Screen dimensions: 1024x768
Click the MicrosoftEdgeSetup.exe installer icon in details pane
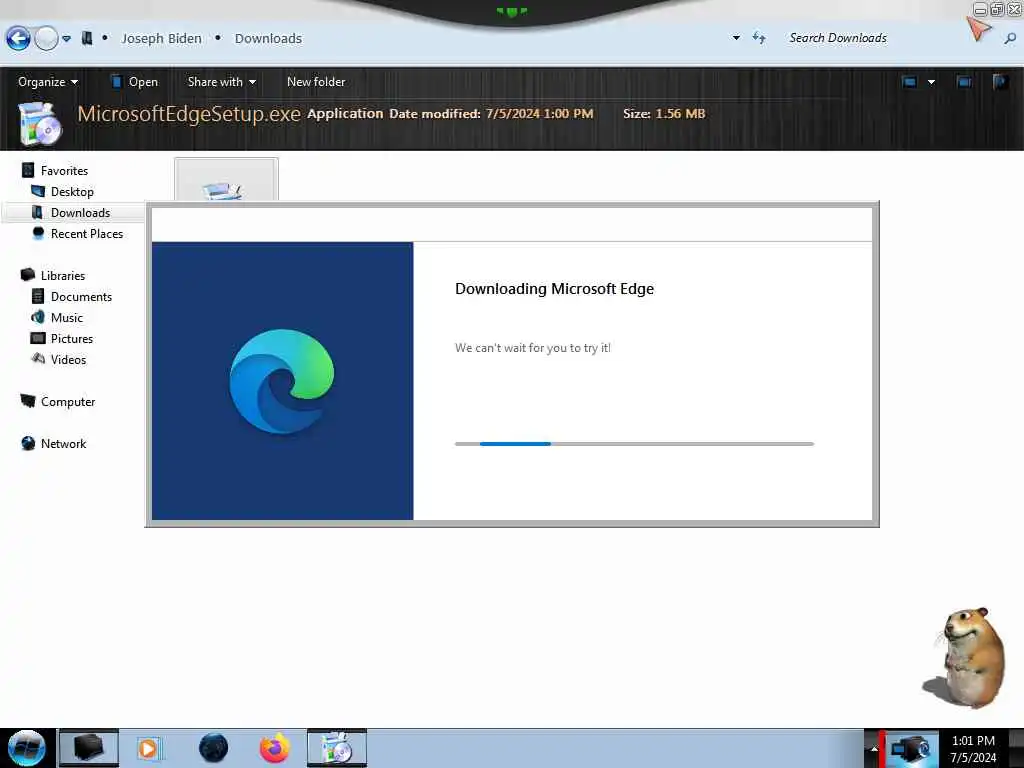pyautogui.click(x=40, y=122)
